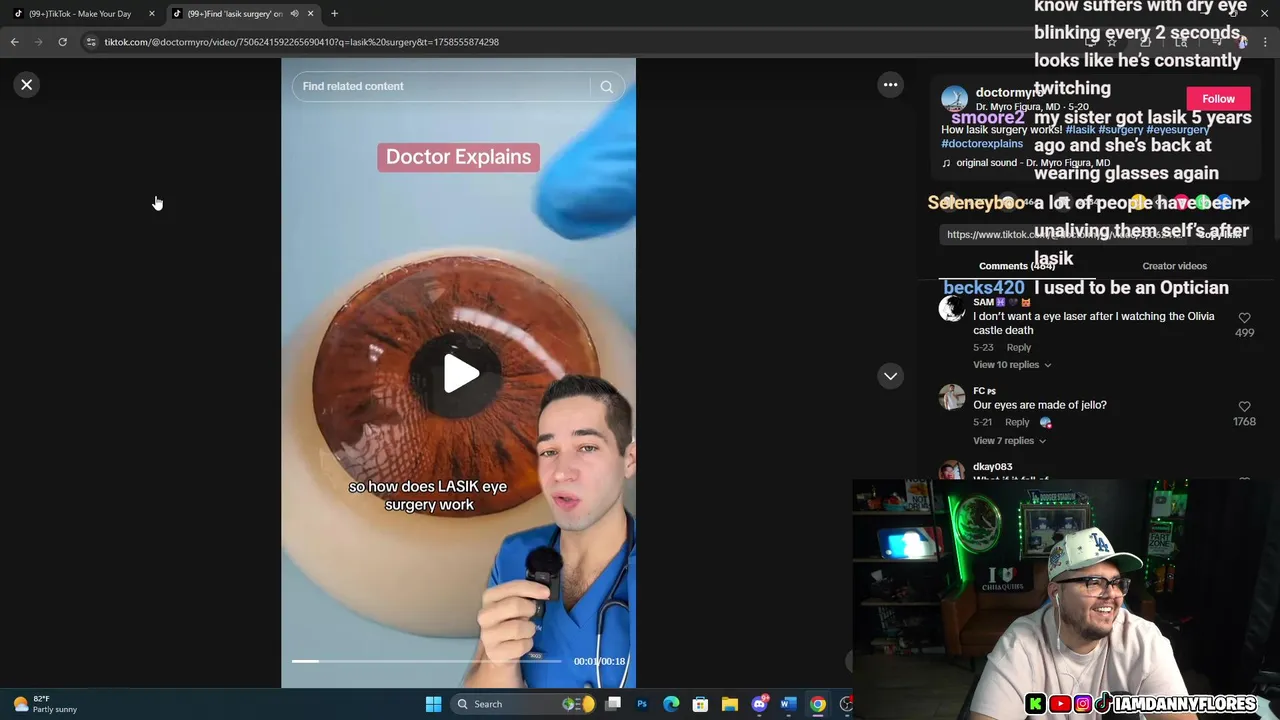This screenshot has width=1280, height=720.
Task: Open doctormyro profile avatar
Action: [954, 99]
